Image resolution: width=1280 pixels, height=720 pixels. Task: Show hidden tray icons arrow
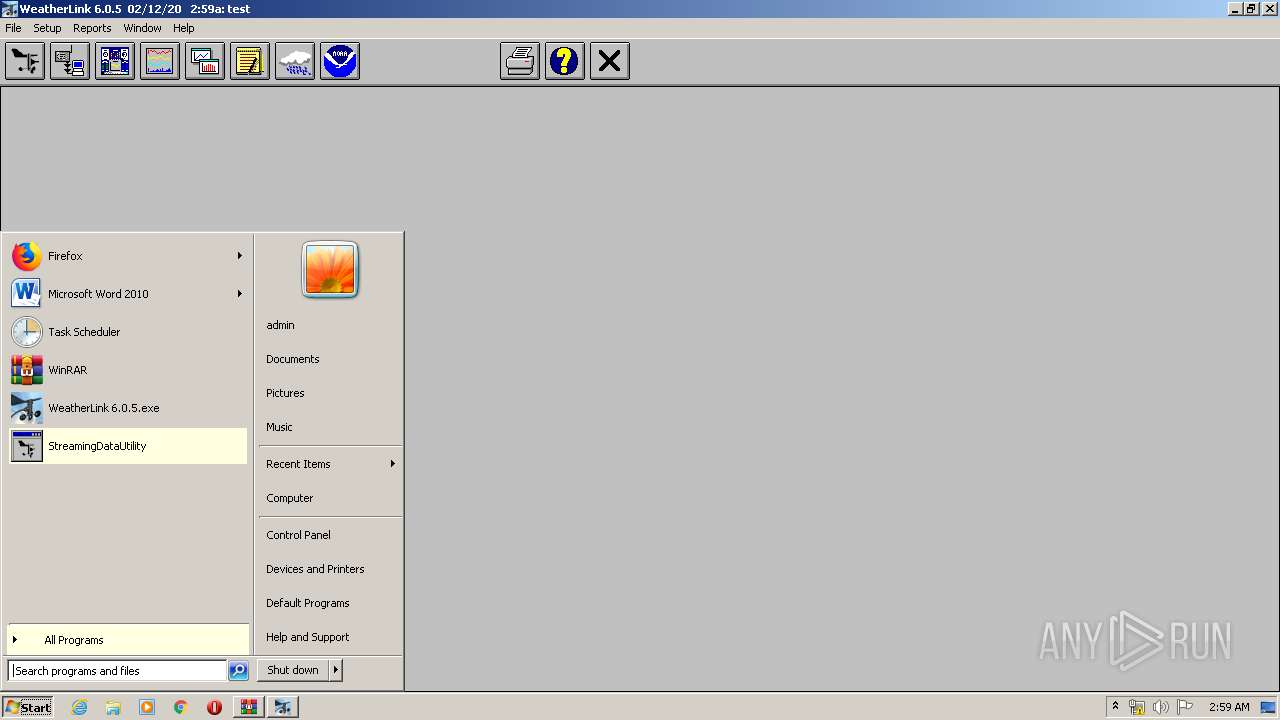click(x=1115, y=707)
